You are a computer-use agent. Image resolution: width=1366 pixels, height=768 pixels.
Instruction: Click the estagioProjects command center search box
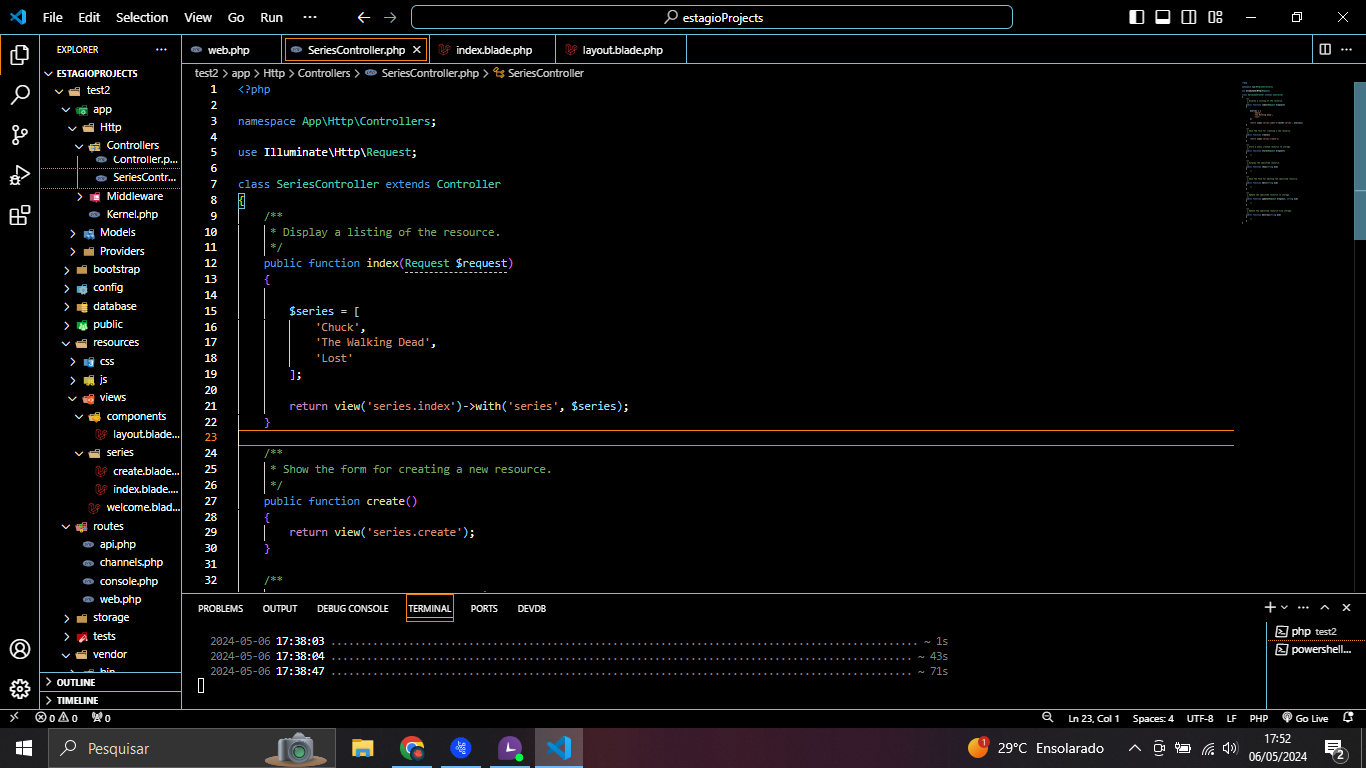point(712,17)
